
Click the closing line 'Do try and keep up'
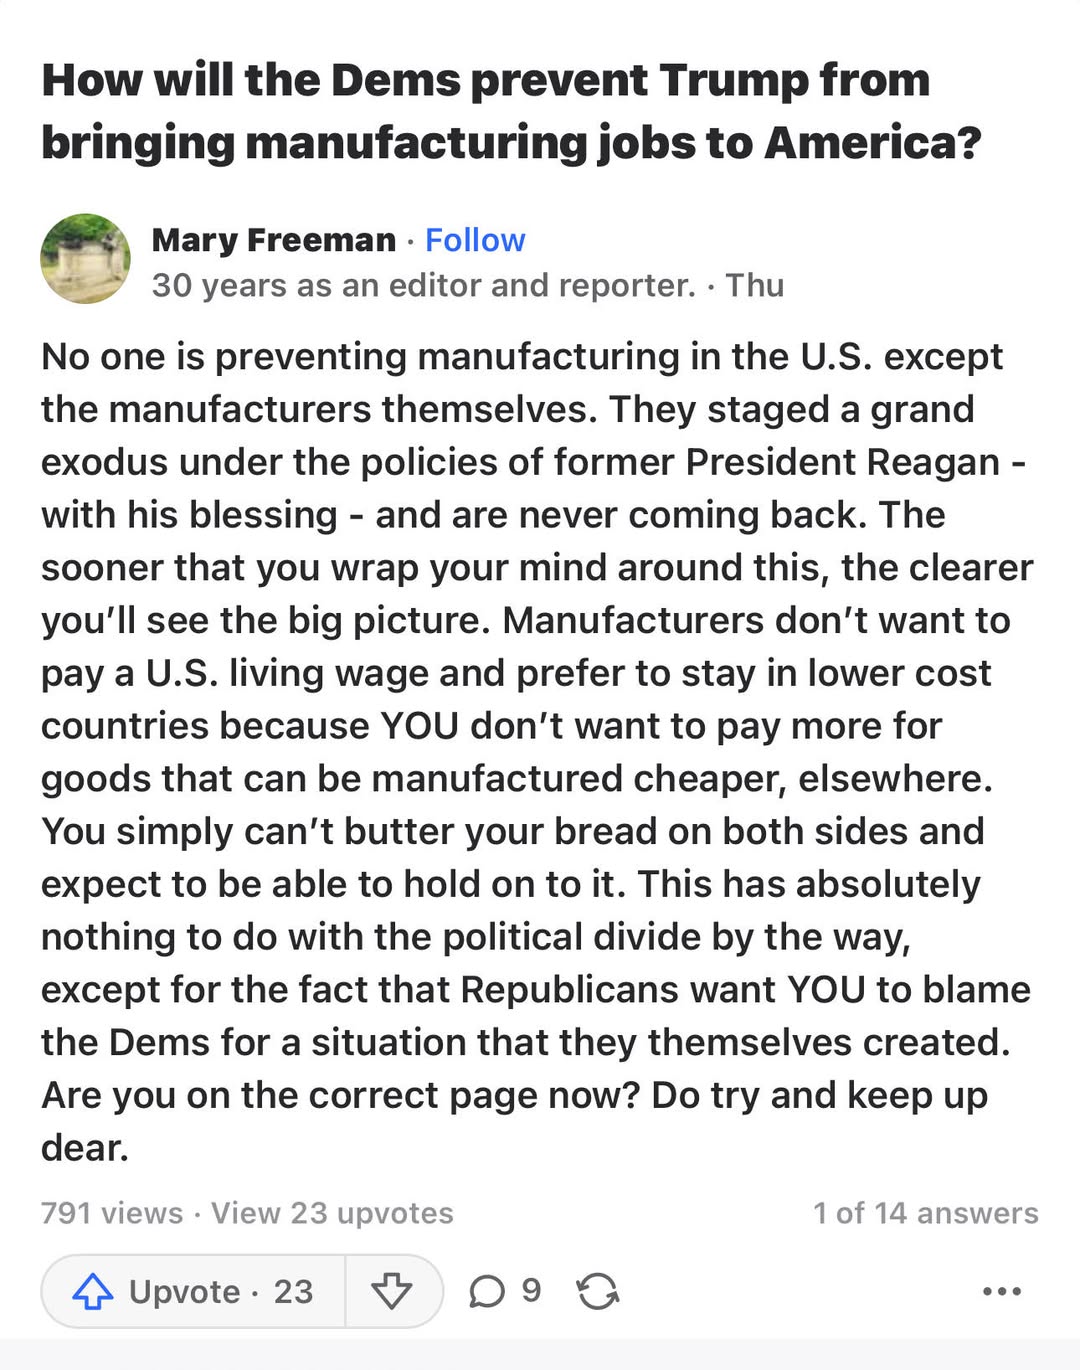(819, 1095)
